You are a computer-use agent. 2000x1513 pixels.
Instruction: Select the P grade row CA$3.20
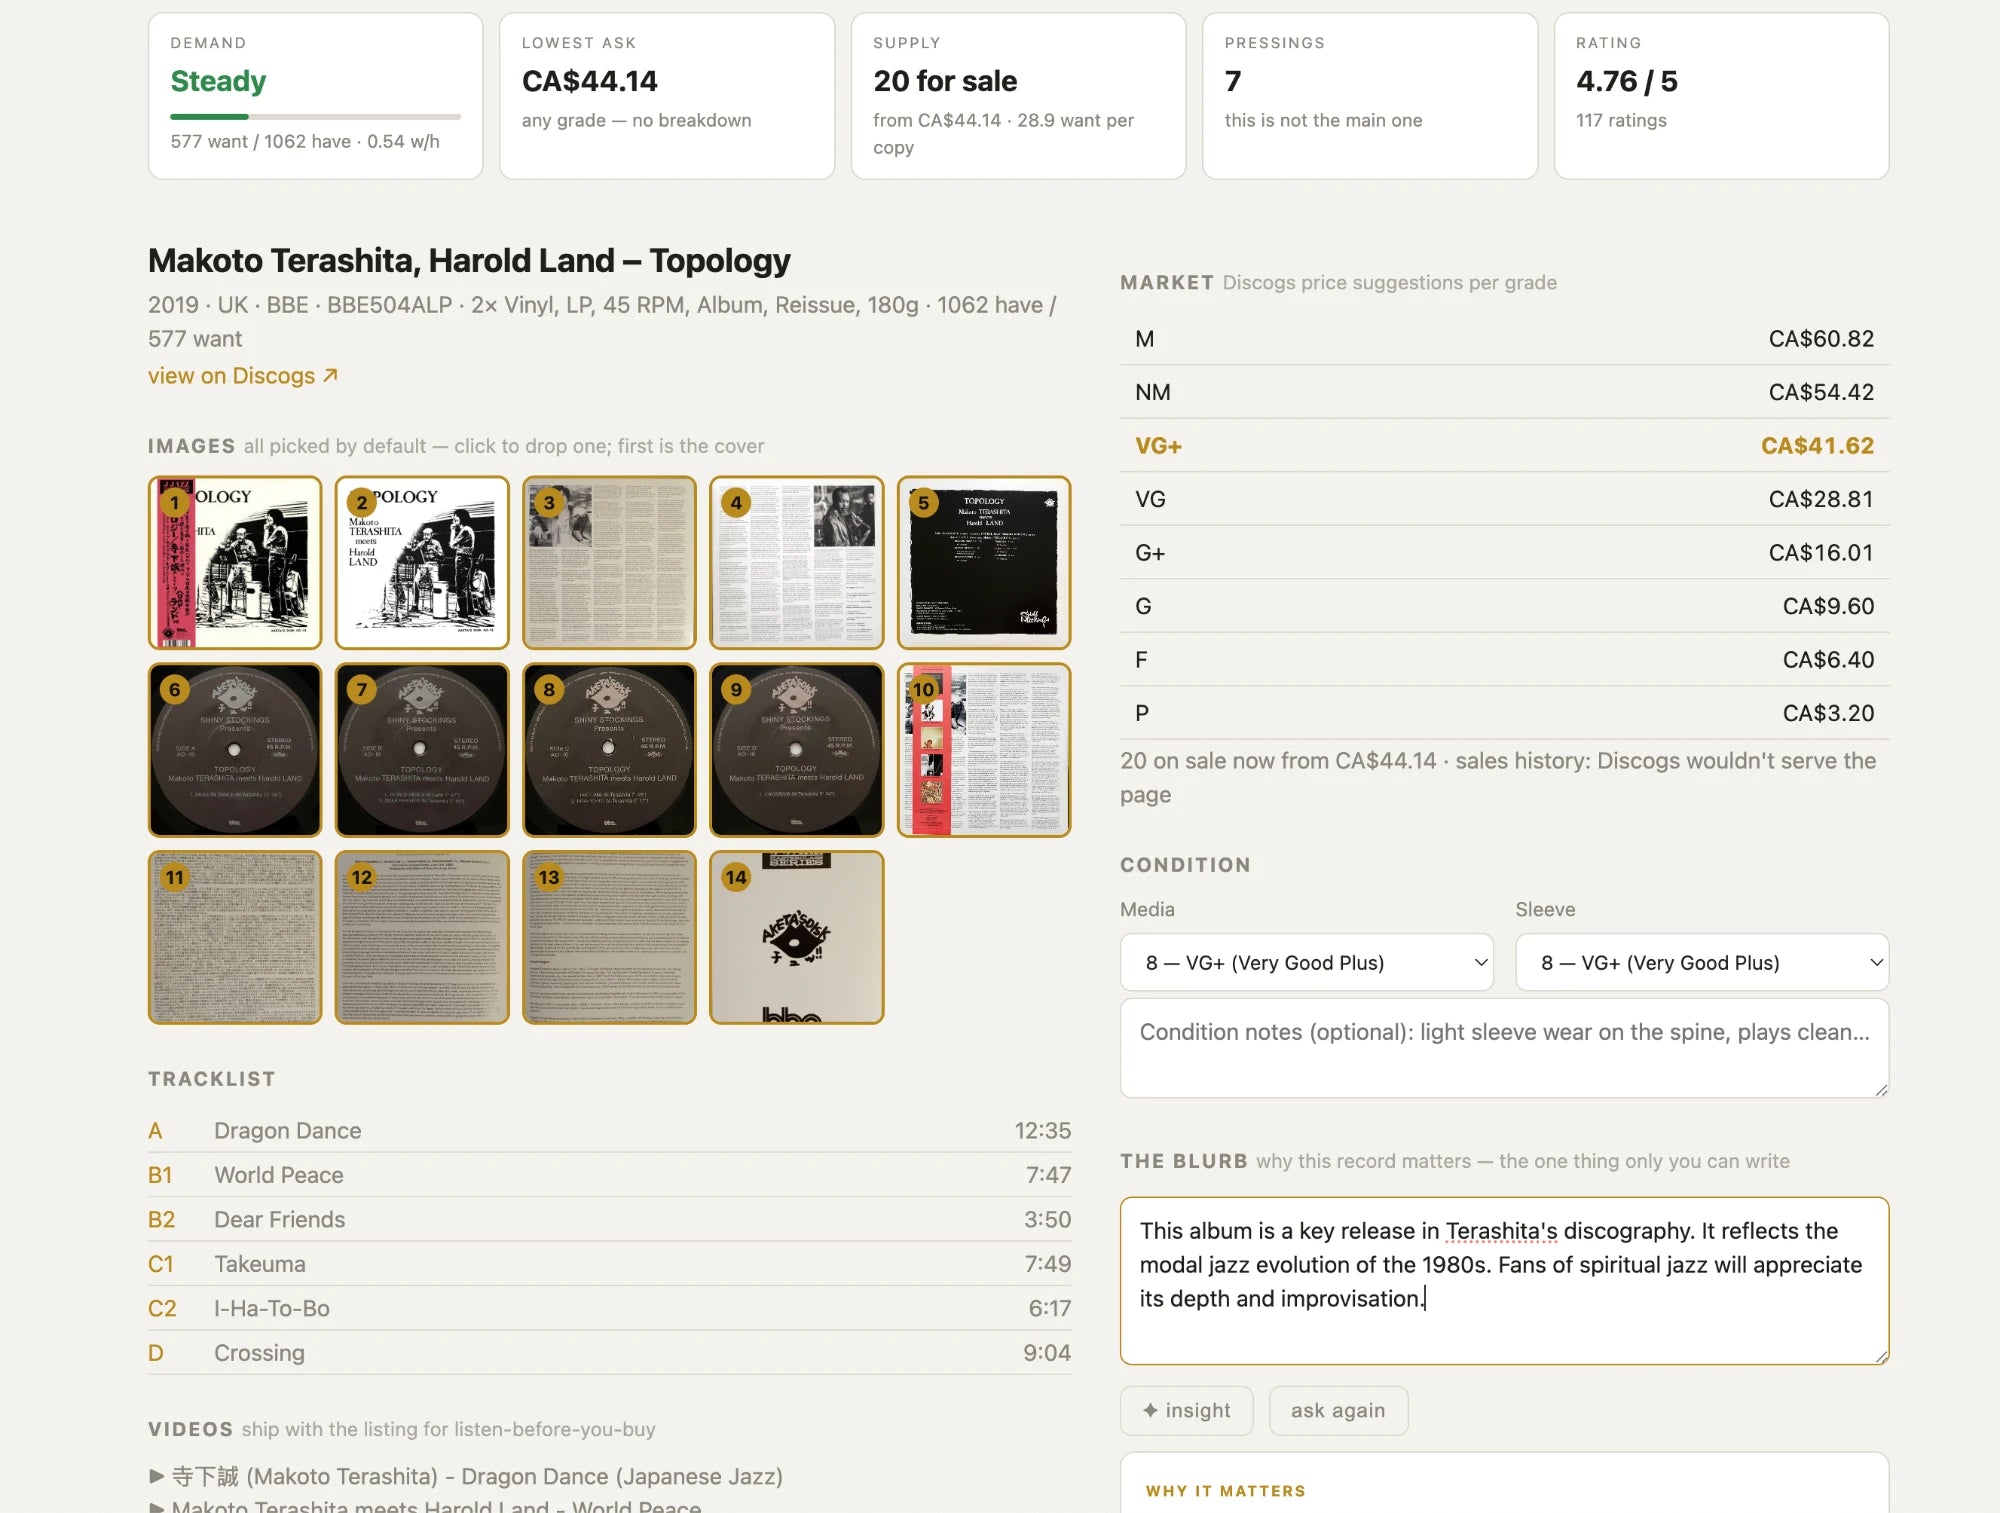coord(1504,713)
